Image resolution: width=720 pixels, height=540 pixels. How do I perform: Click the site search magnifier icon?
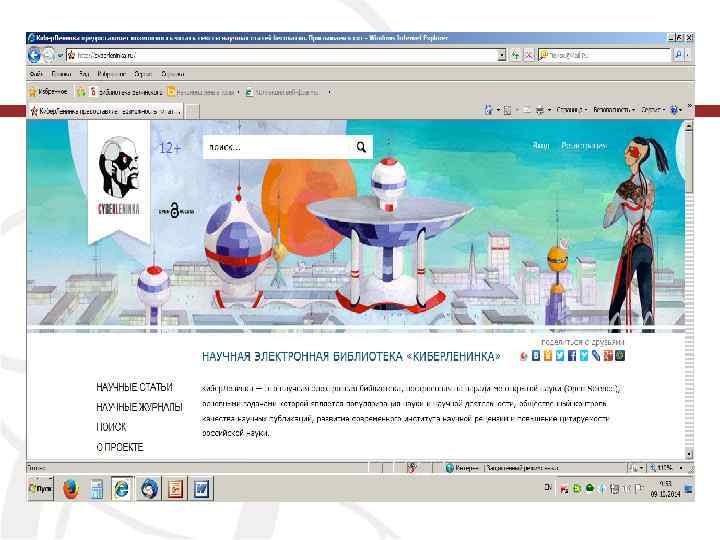coord(361,147)
